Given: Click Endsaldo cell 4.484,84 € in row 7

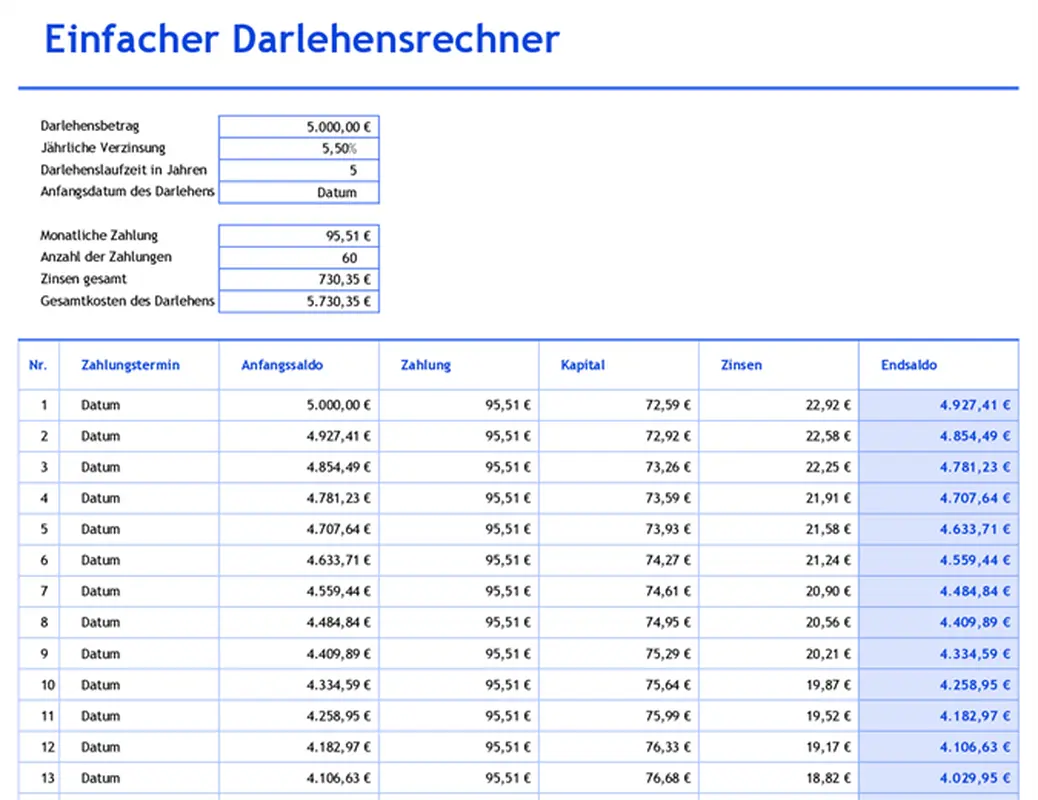Looking at the screenshot, I should [939, 591].
